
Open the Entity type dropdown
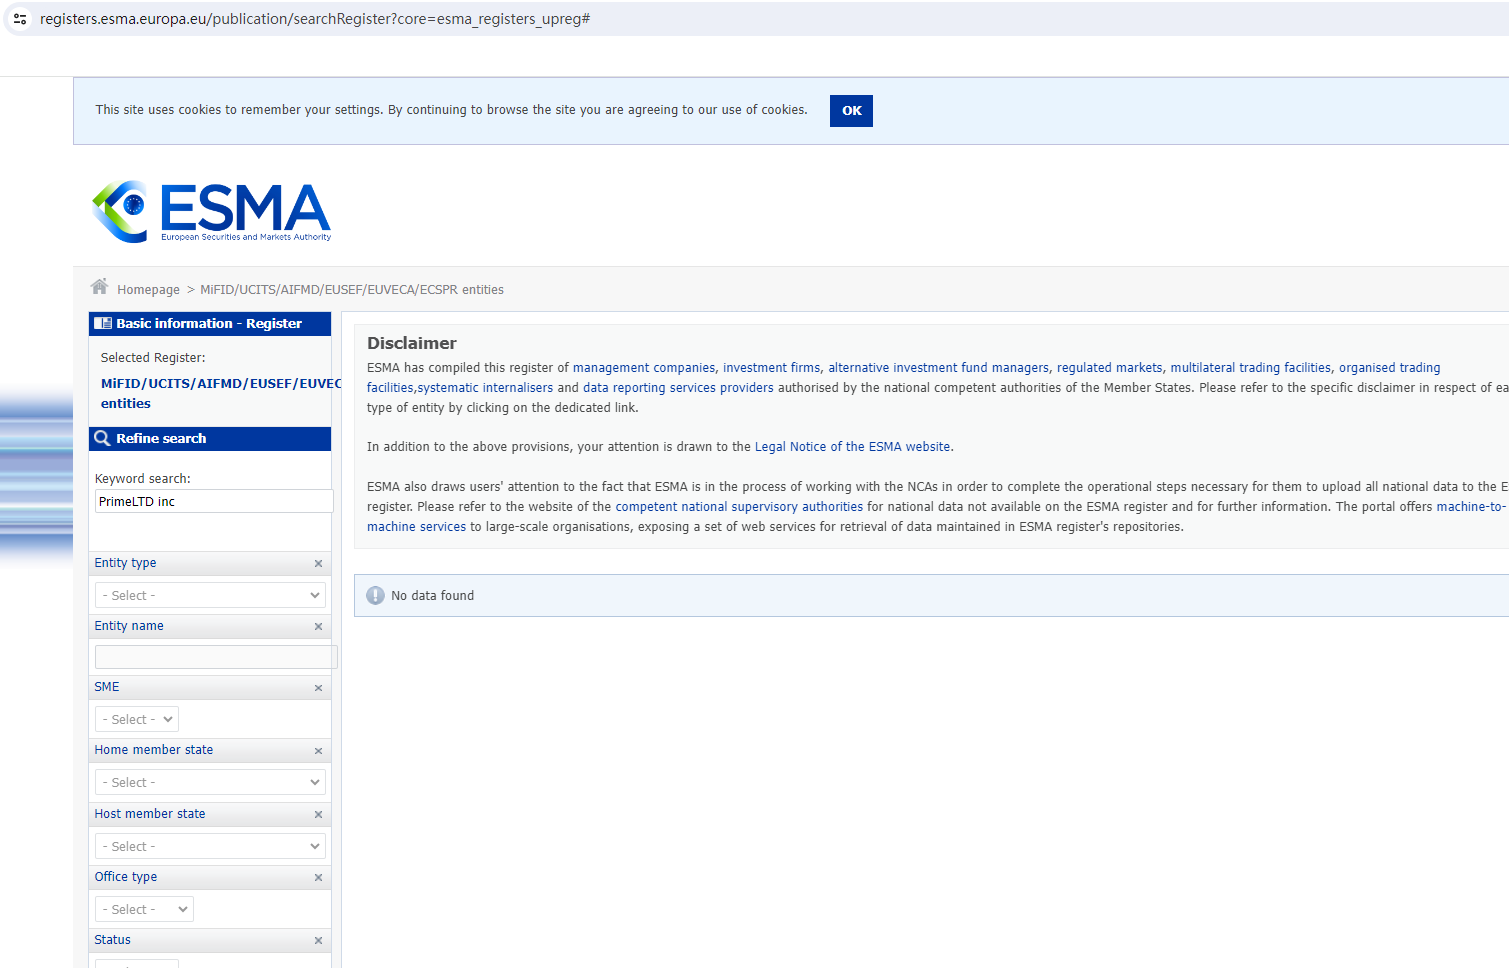(210, 595)
